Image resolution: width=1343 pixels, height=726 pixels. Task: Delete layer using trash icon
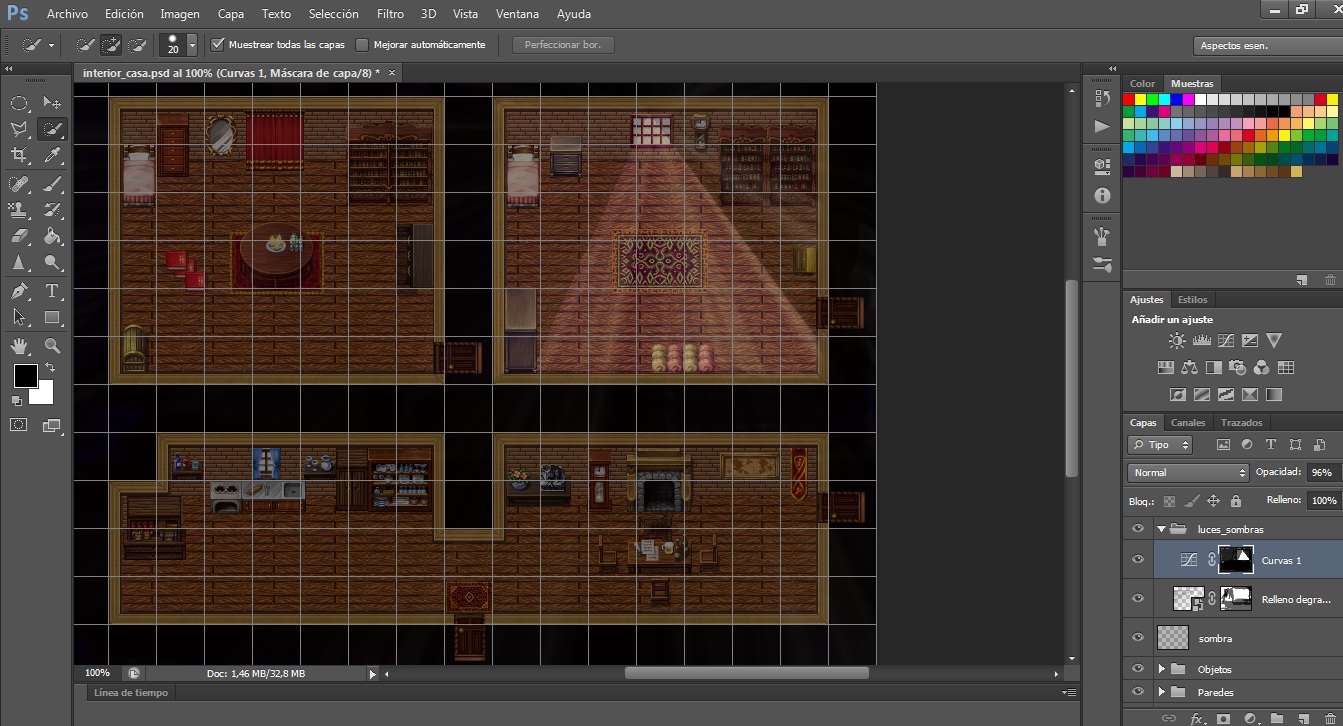[1331, 718]
